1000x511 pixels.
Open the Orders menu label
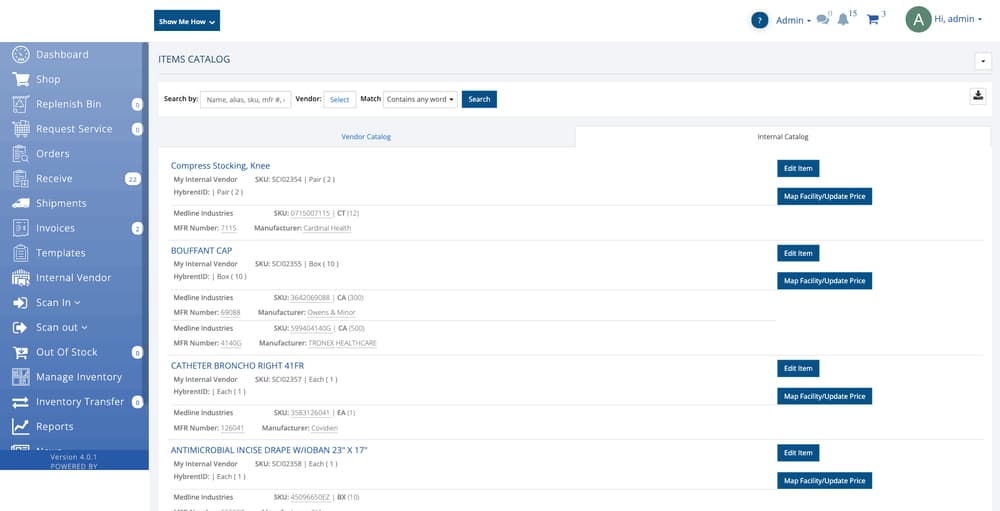point(53,154)
